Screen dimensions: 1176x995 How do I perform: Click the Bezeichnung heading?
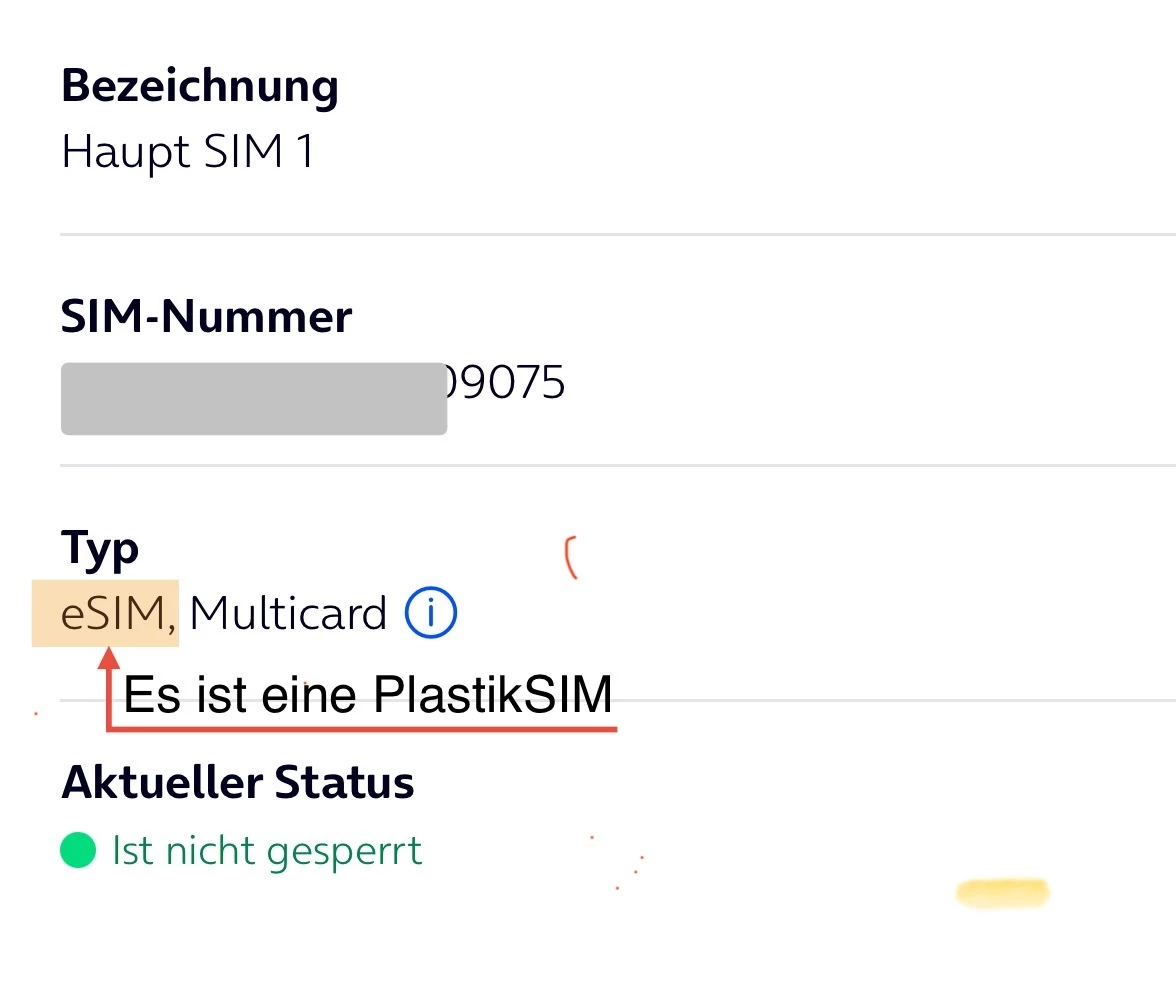pos(200,86)
